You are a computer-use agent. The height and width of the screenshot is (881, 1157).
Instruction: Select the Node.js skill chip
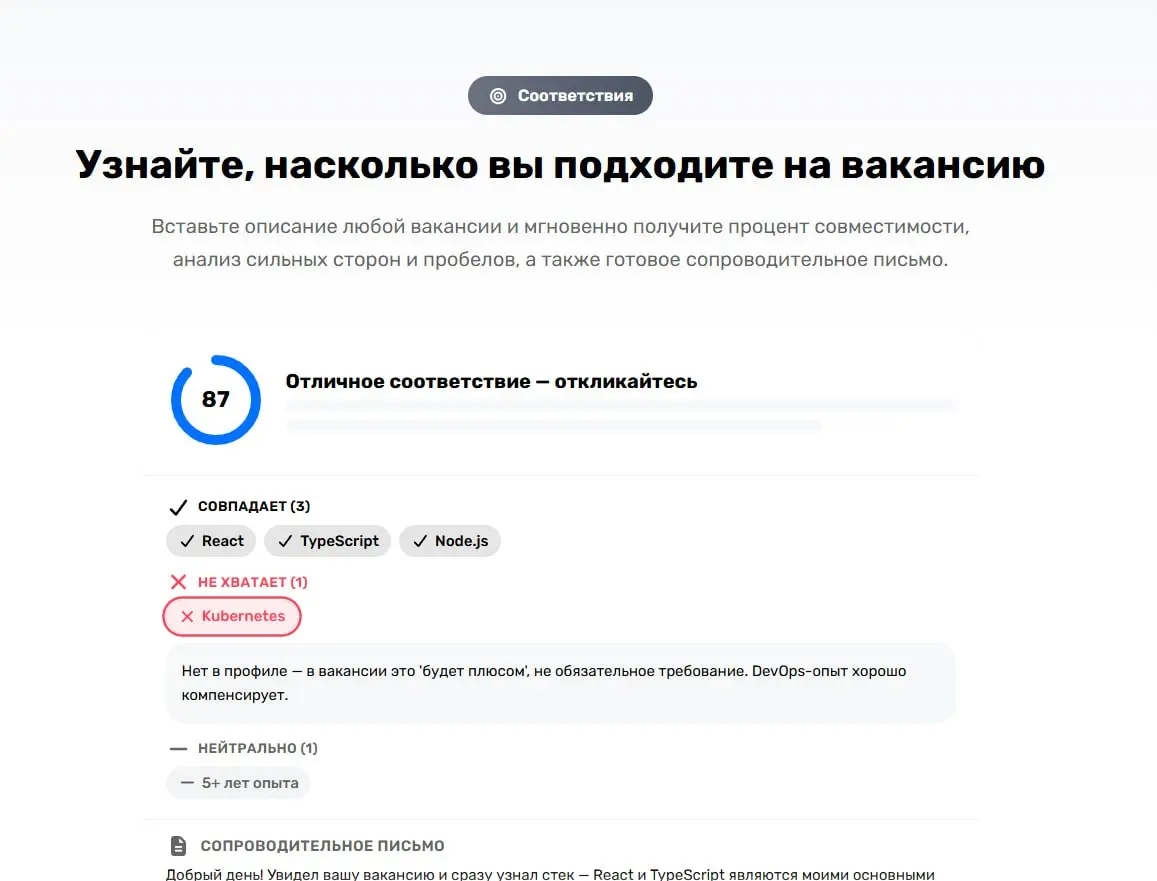(449, 541)
